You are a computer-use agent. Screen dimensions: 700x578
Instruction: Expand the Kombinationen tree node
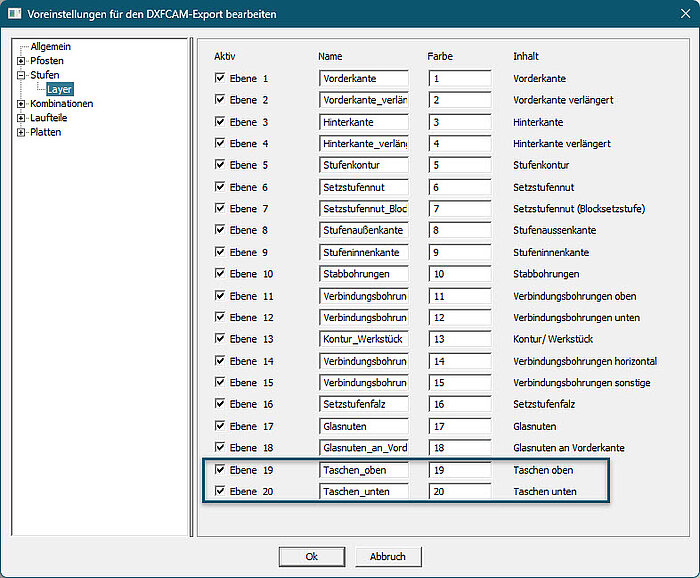click(21, 104)
